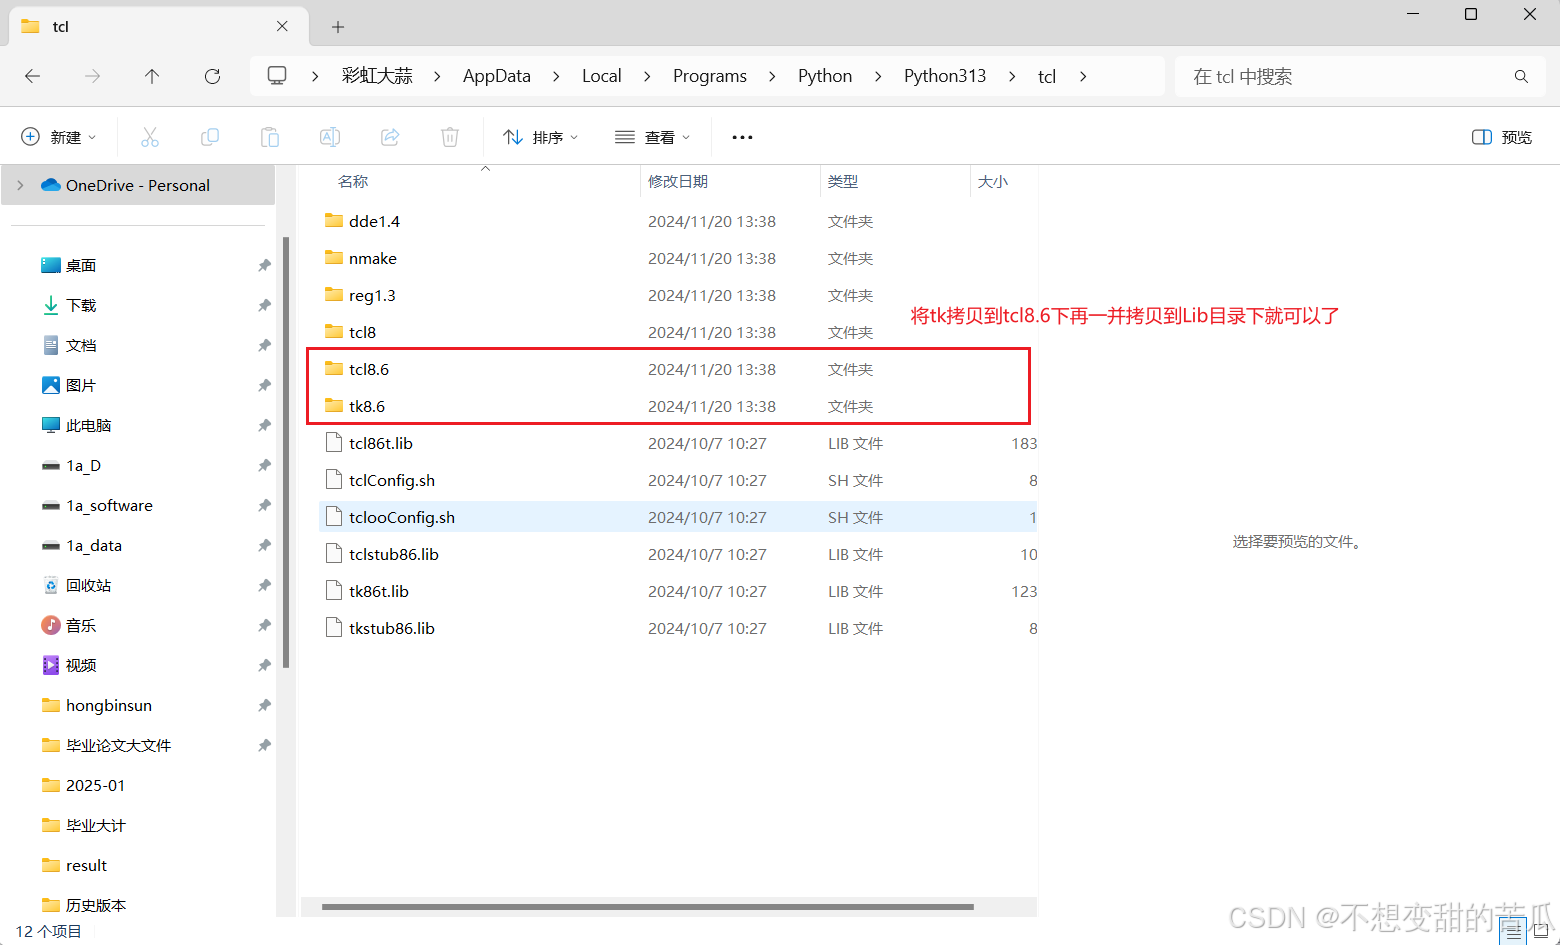
Task: Cut the selected file with scissors icon
Action: coord(150,137)
